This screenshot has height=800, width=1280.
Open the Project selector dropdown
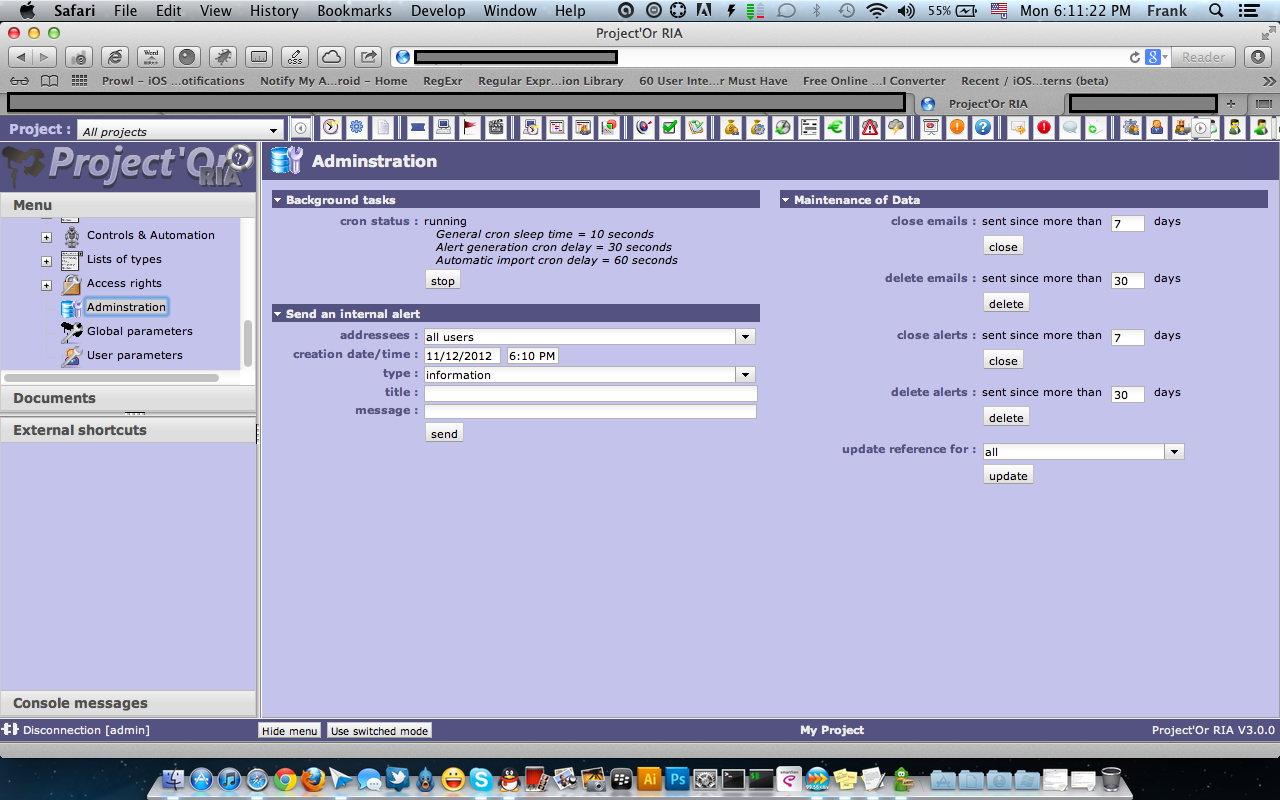point(274,131)
